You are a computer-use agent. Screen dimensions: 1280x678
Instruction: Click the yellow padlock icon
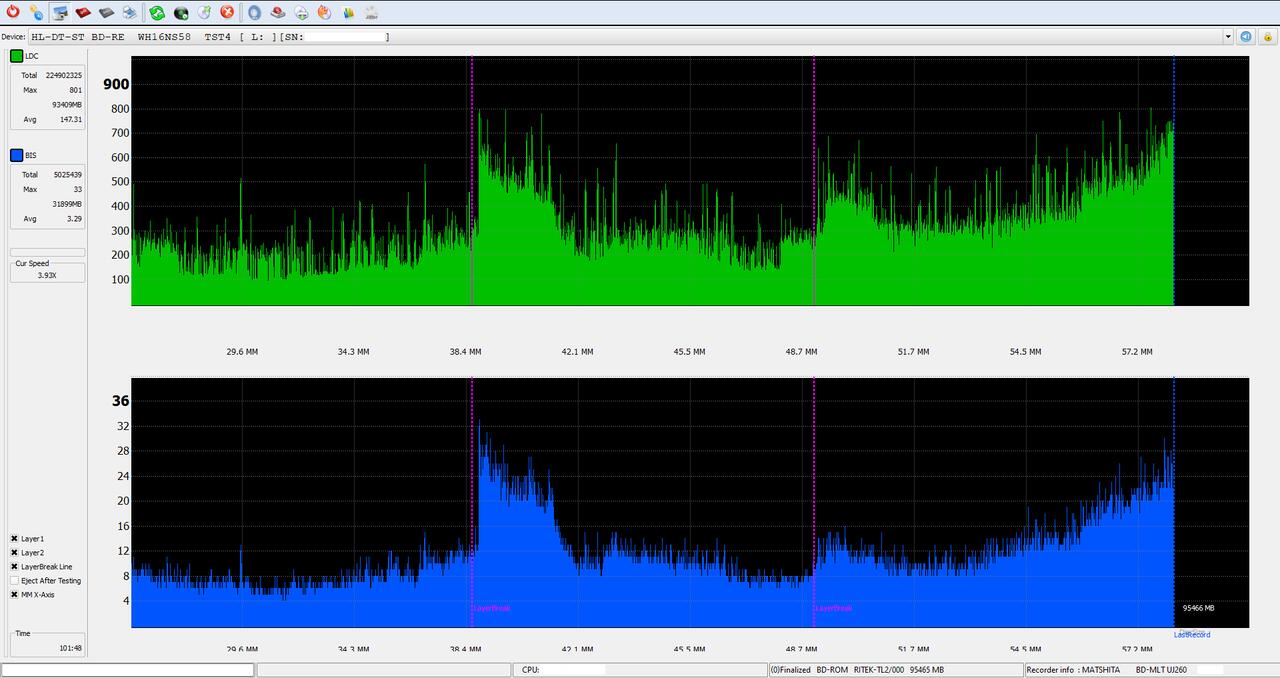[x=1266, y=37]
